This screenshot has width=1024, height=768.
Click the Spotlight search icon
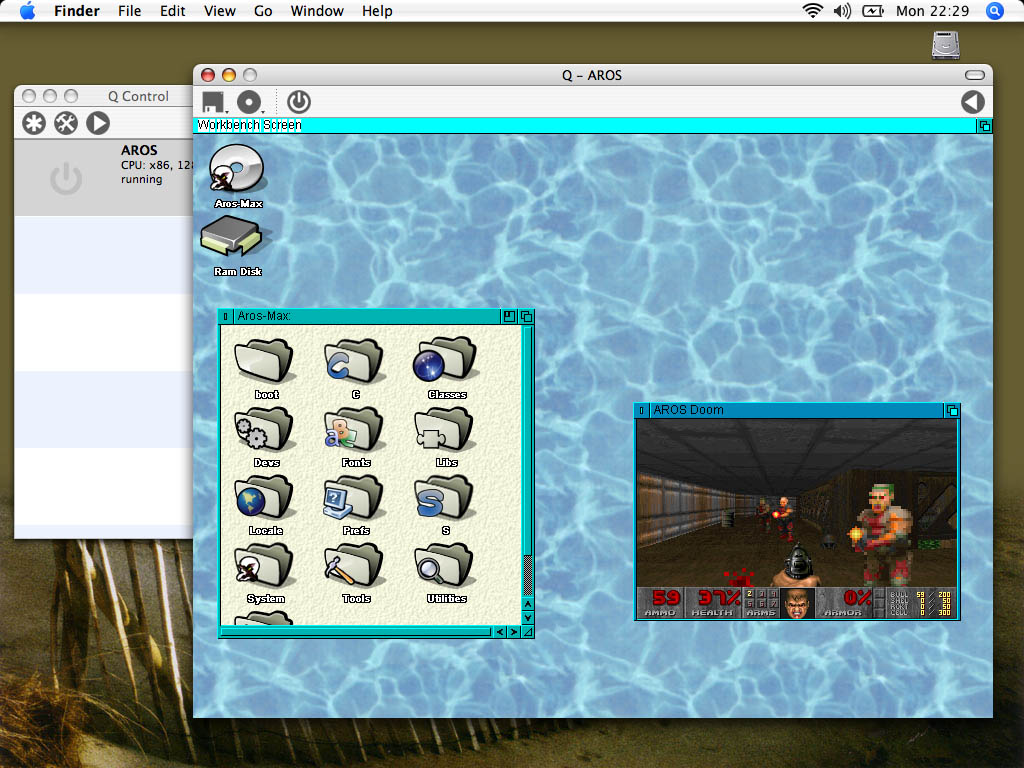click(995, 10)
